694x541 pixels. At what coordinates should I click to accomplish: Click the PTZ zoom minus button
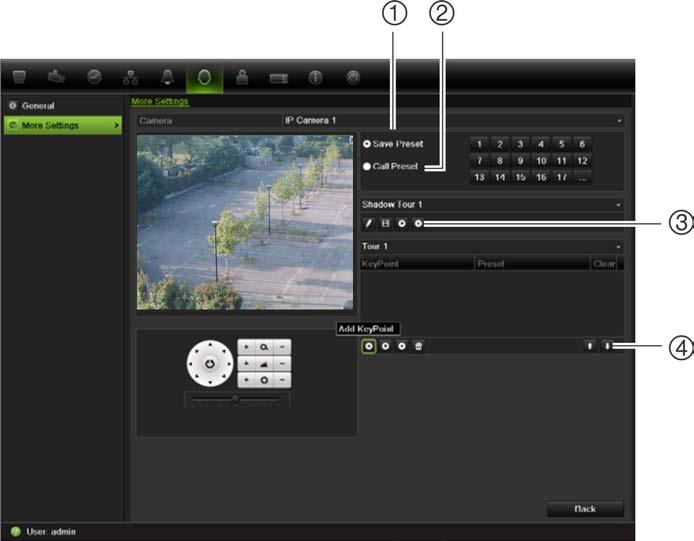282,347
